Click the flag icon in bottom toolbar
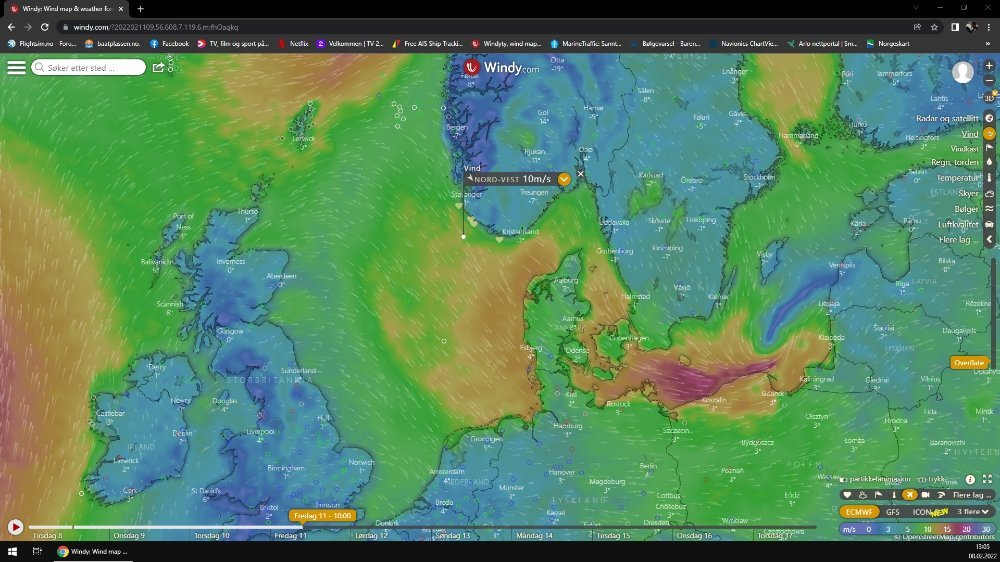Screen dimensions: 1000x562 point(878,495)
